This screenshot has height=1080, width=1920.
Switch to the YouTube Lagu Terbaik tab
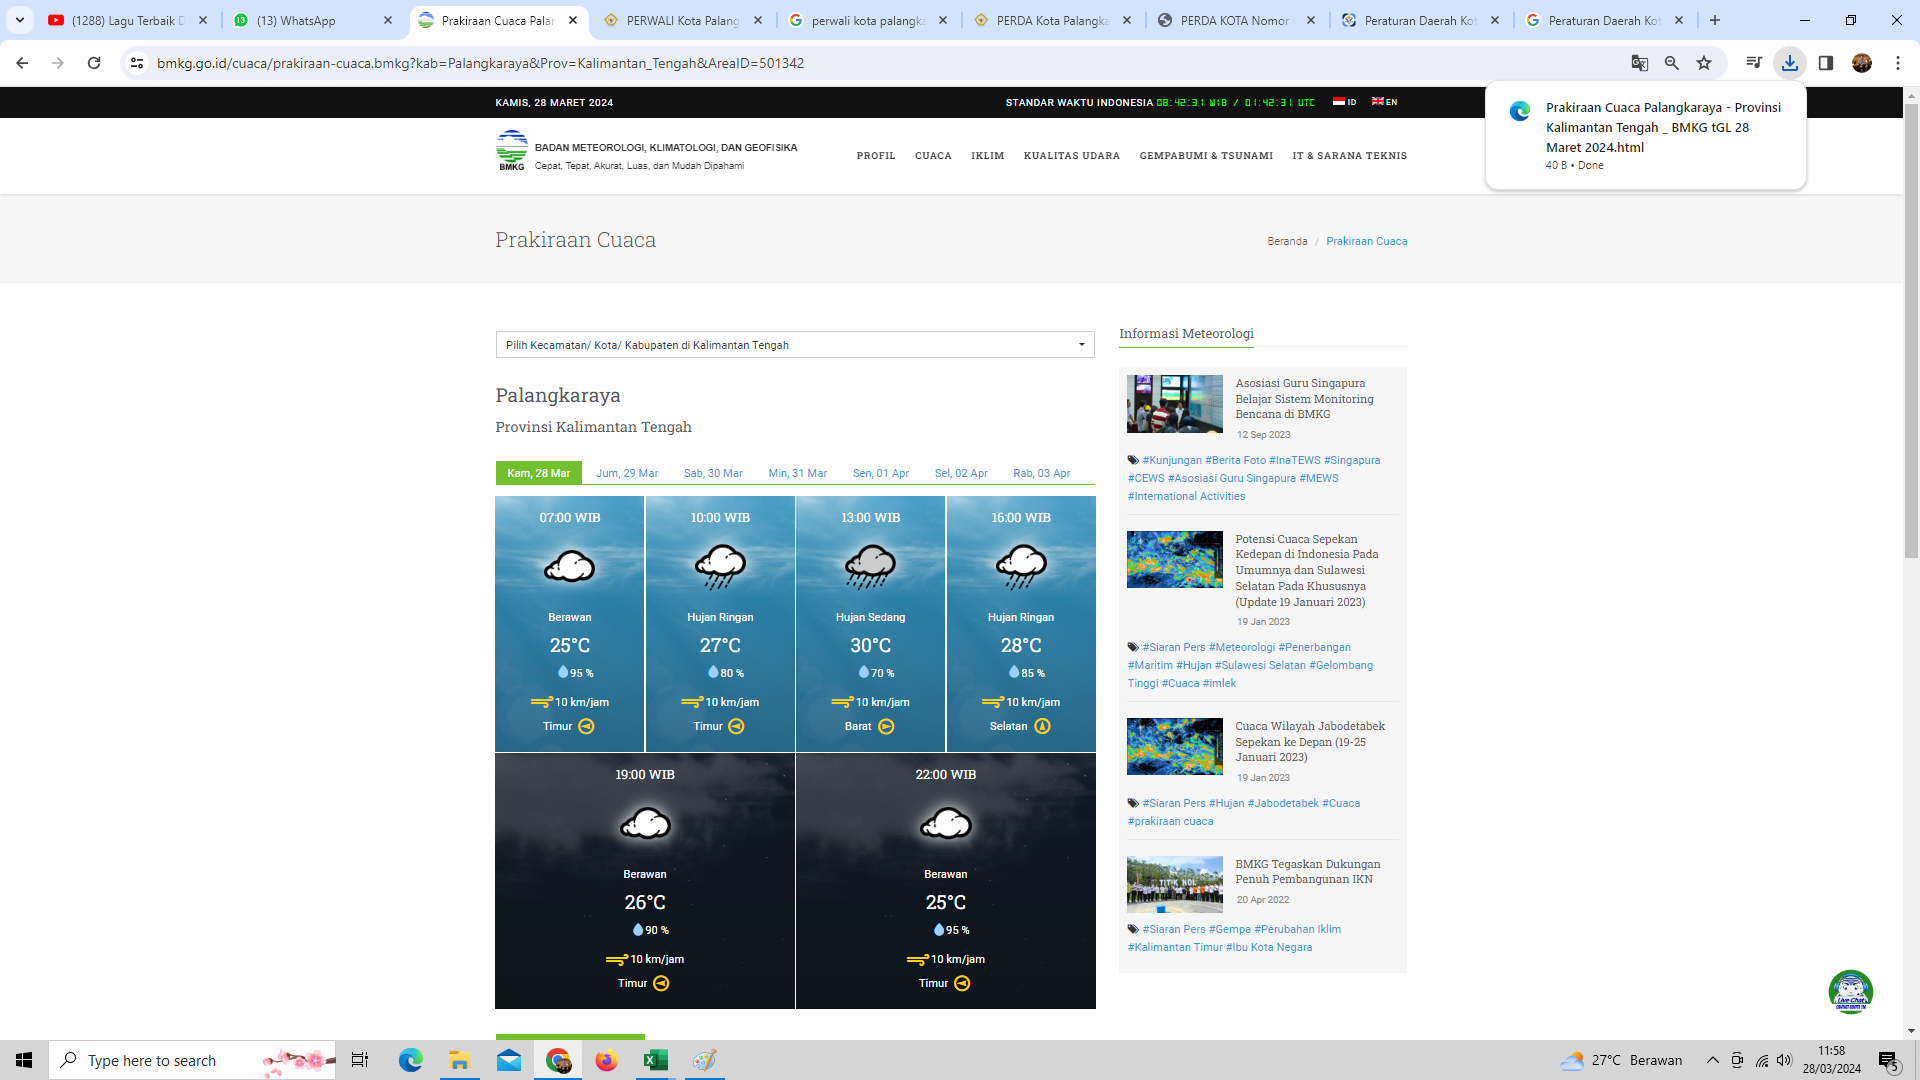click(128, 20)
